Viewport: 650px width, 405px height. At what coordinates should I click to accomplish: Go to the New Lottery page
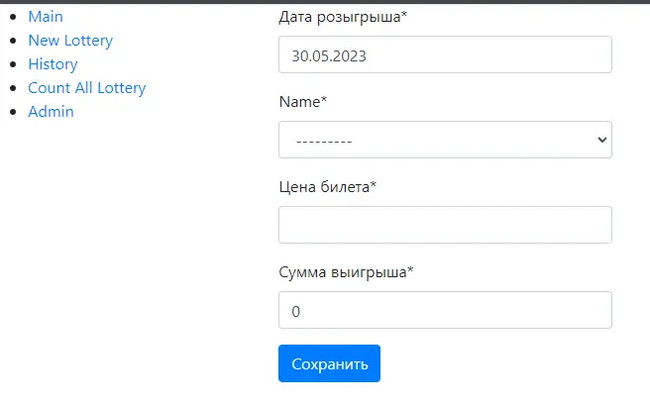[70, 41]
